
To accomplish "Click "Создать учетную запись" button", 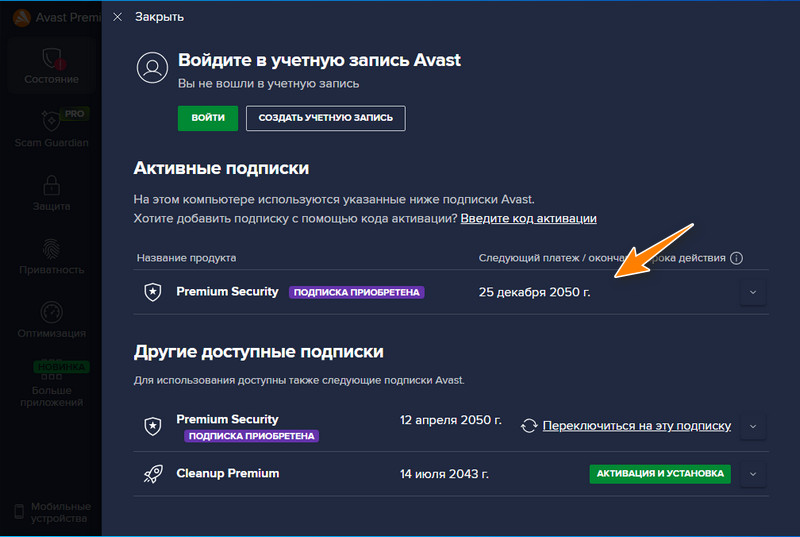I will tap(326, 118).
